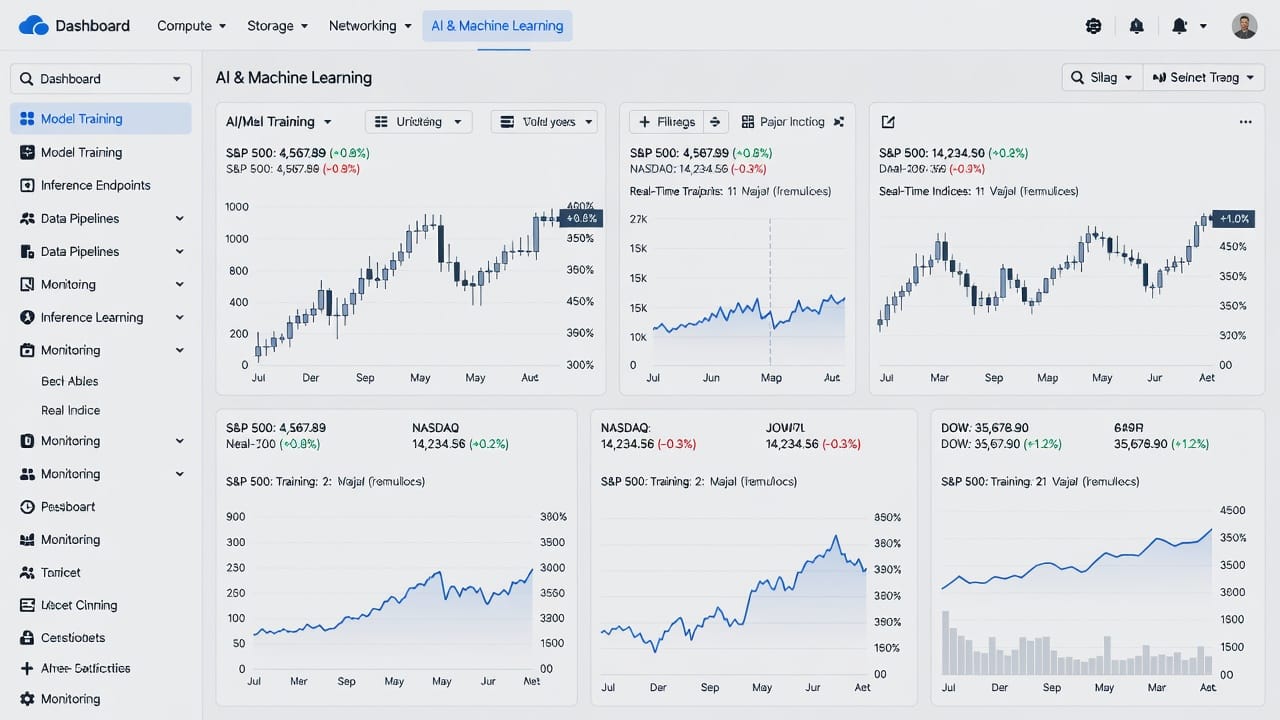The image size is (1280, 720).
Task: Switch to the AI & Machine Learning tab
Action: [x=497, y=26]
